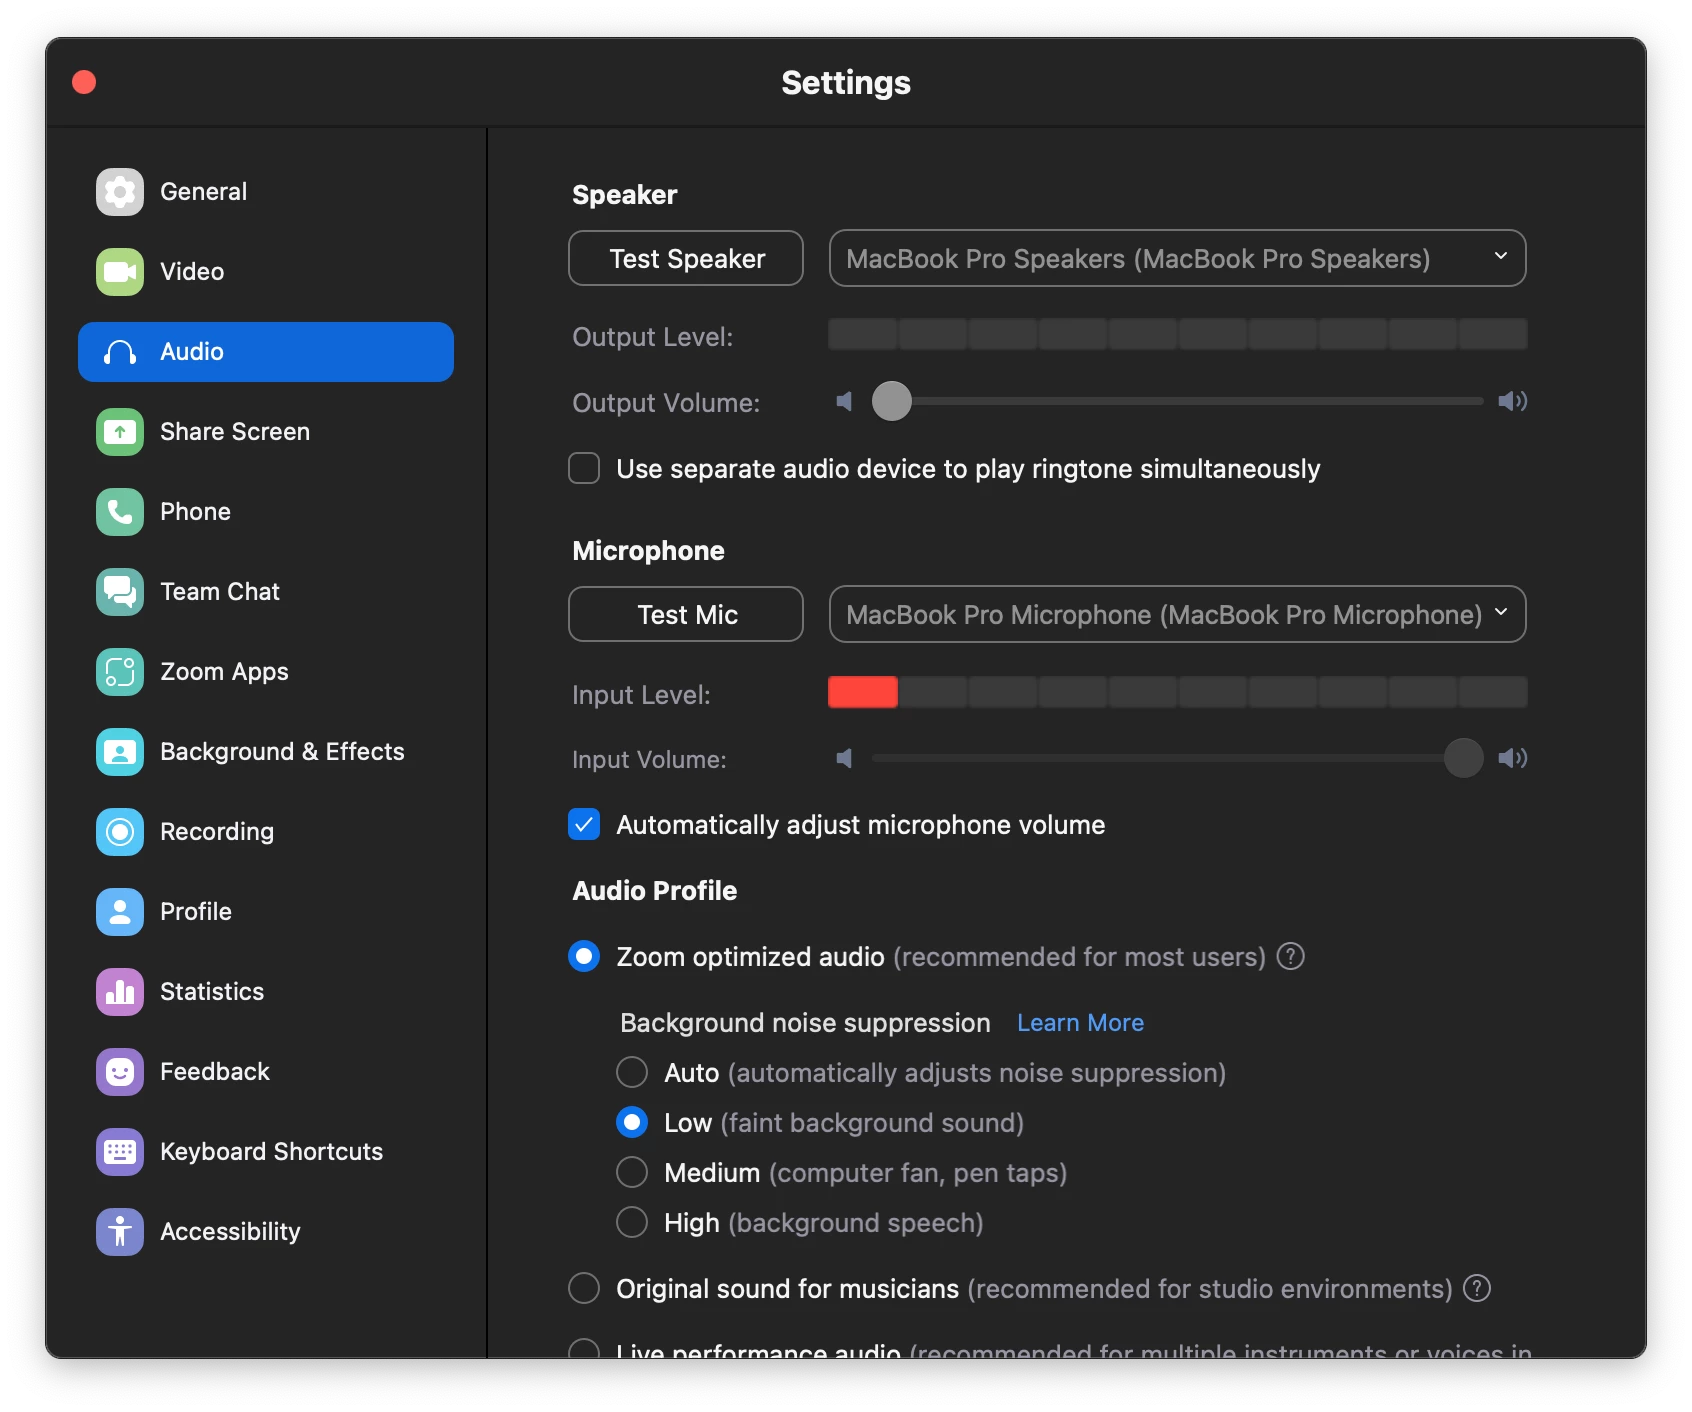Image resolution: width=1692 pixels, height=1412 pixels.
Task: Switch to Profile settings
Action: [266, 912]
